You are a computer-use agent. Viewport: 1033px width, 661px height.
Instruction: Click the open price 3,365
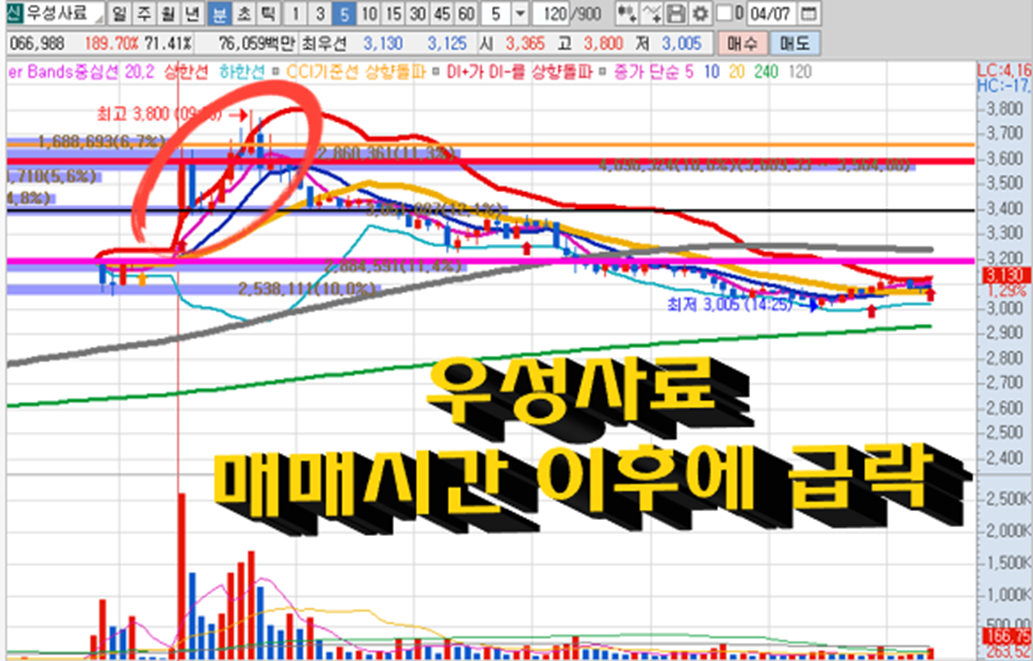525,44
